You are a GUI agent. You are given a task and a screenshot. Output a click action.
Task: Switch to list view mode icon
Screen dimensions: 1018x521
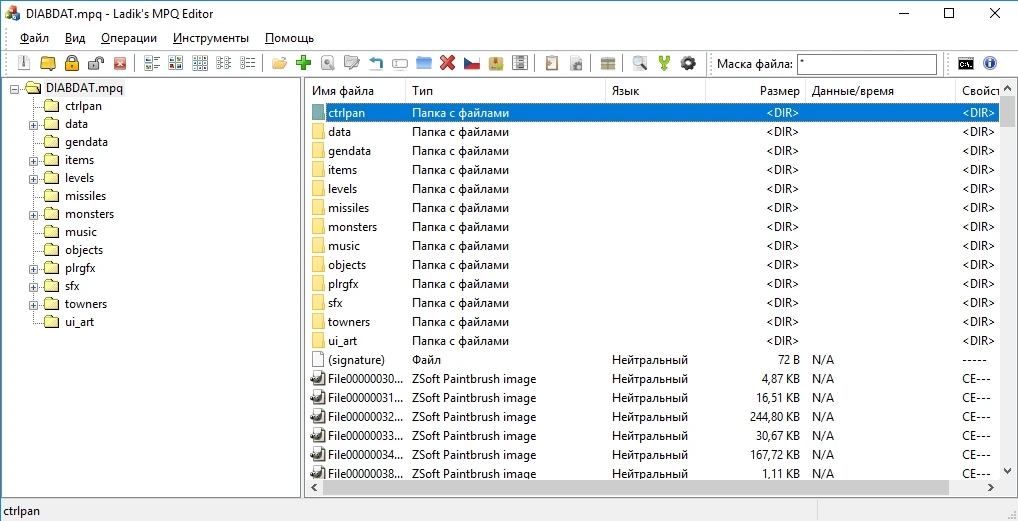pyautogui.click(x=224, y=63)
